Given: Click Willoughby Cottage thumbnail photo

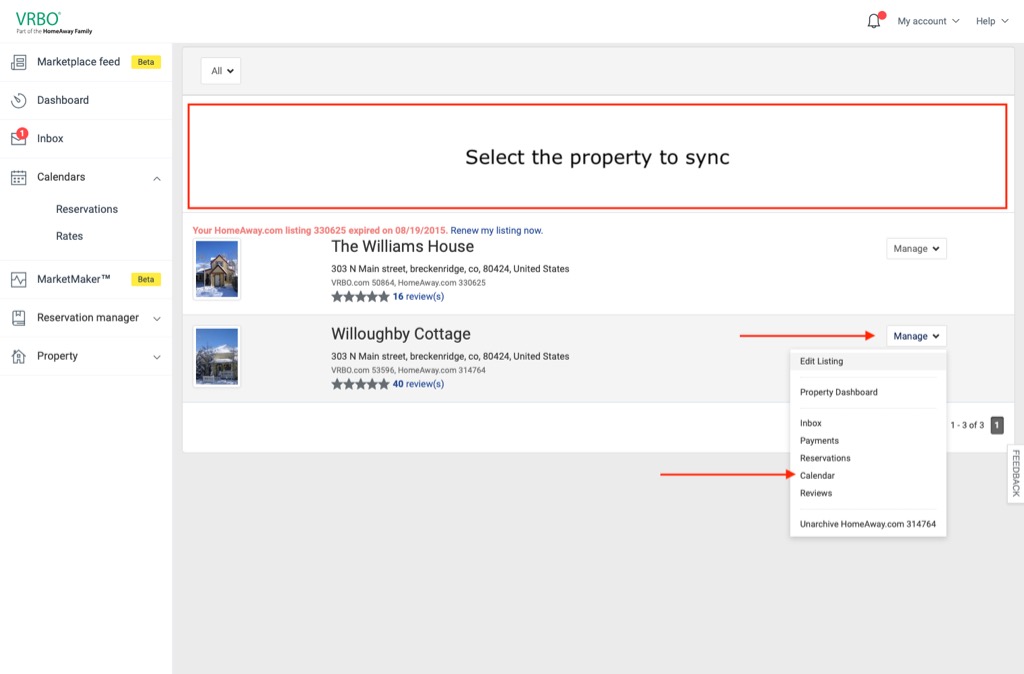Looking at the screenshot, I should [217, 357].
